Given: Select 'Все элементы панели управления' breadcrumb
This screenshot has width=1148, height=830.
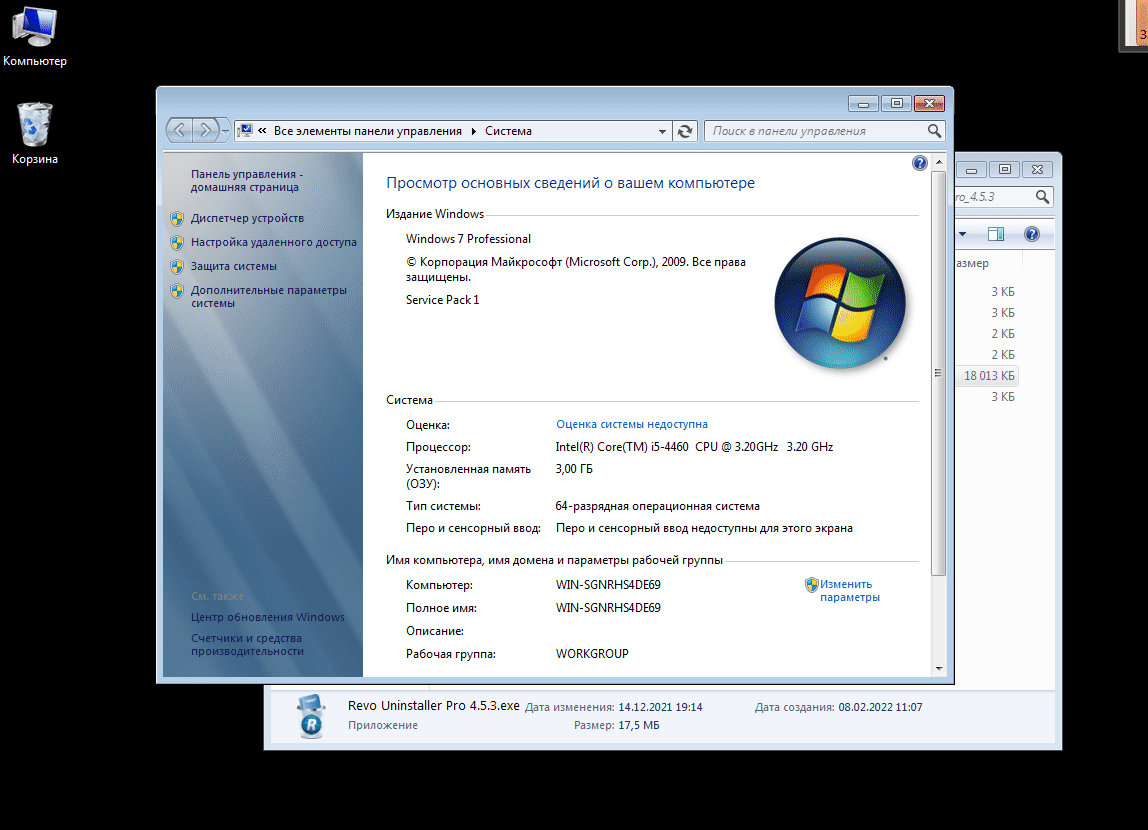Looking at the screenshot, I should pos(368,131).
